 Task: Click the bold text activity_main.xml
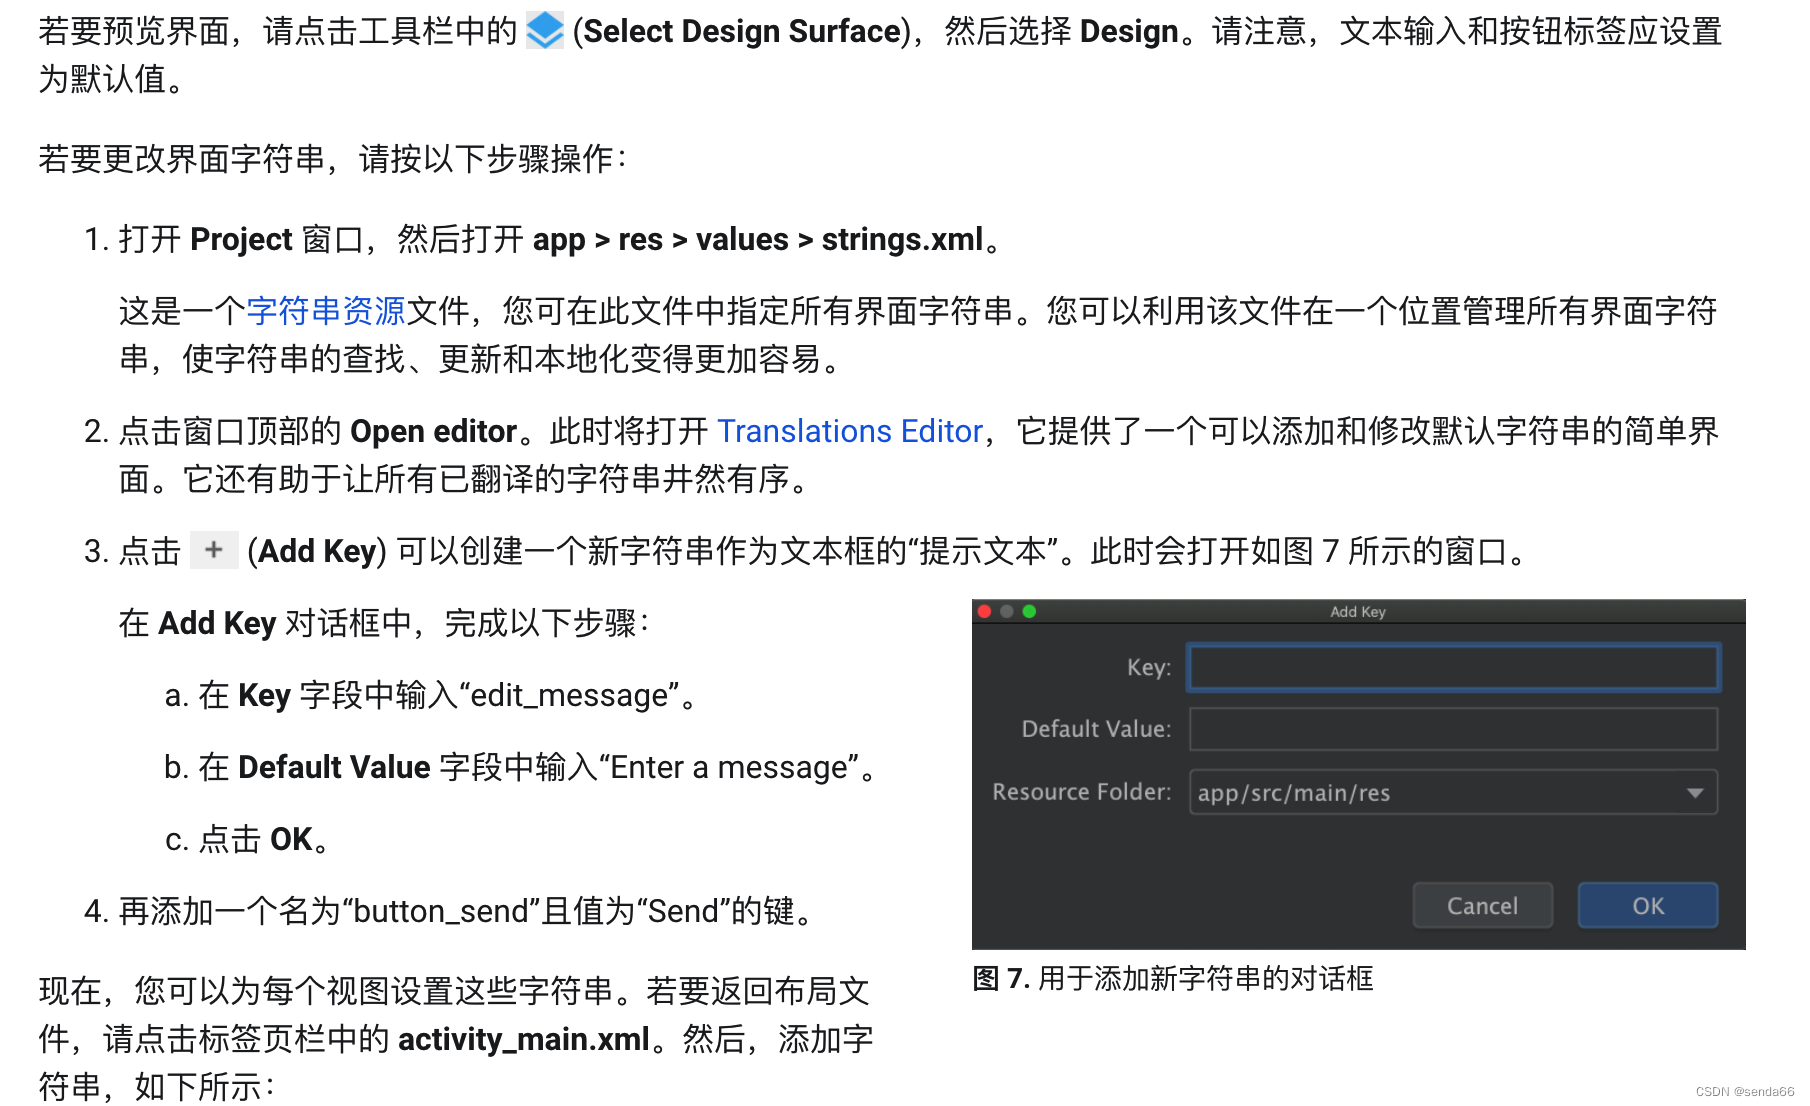click(524, 1039)
